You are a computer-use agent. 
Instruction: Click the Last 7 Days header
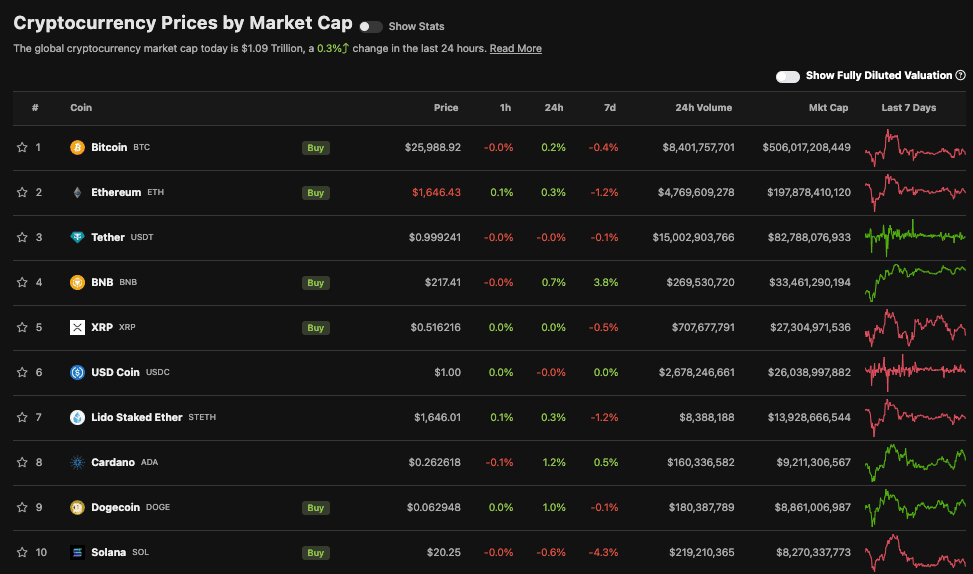908,107
